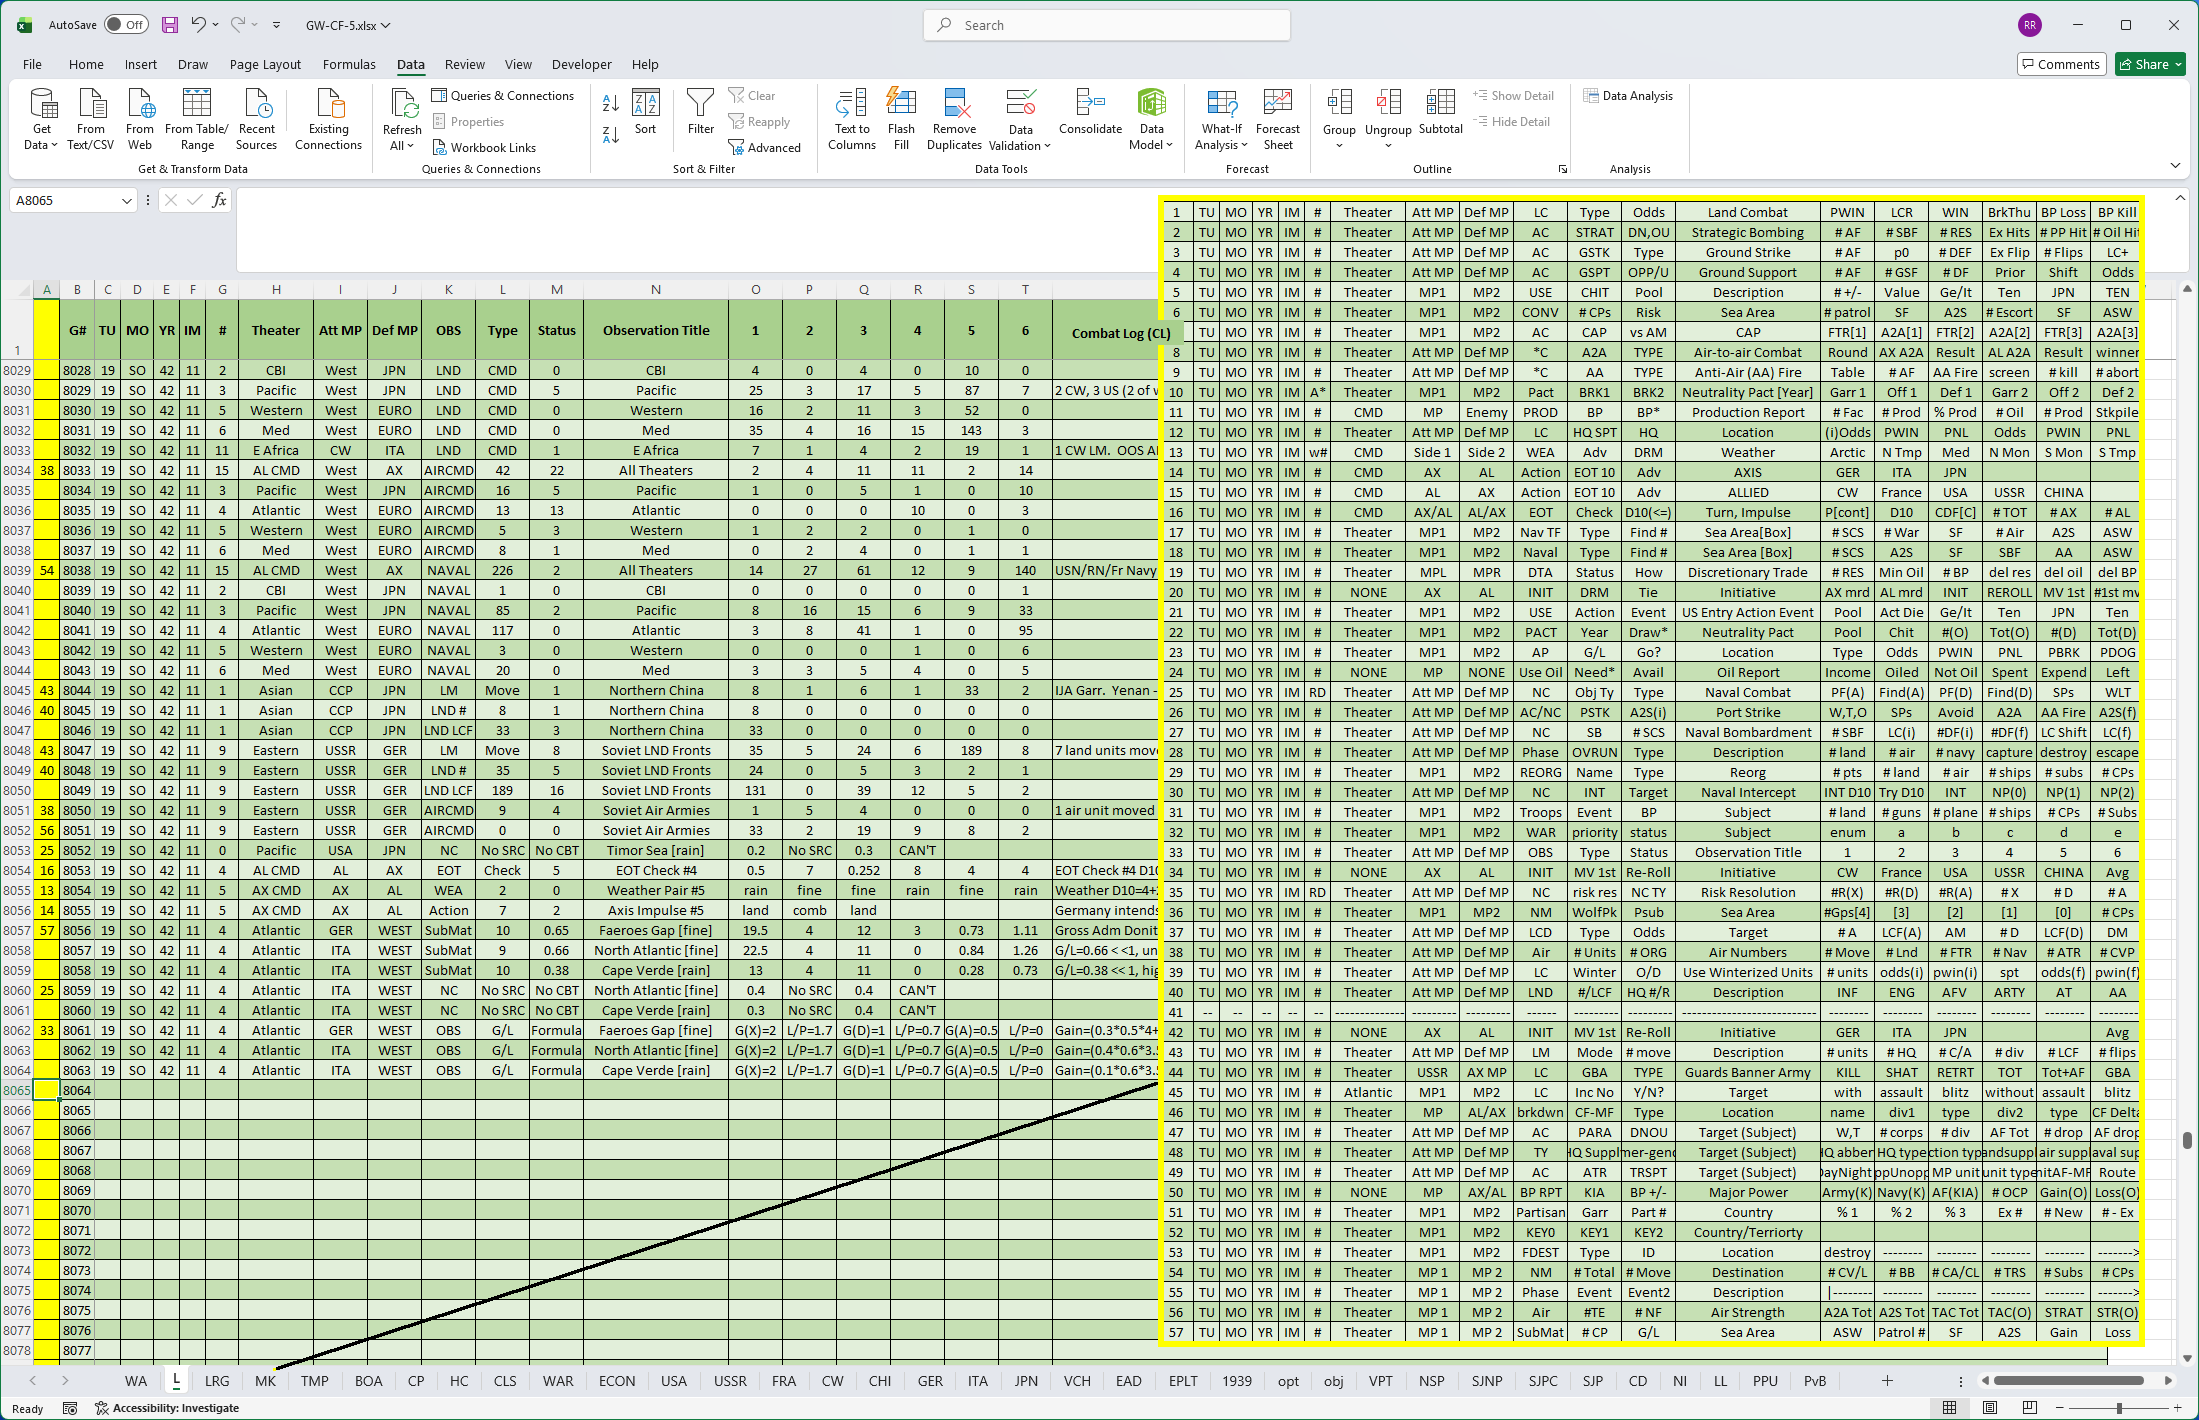Viewport: 2199px width, 1420px height.
Task: Click the Select All corner
Action: click(16, 289)
